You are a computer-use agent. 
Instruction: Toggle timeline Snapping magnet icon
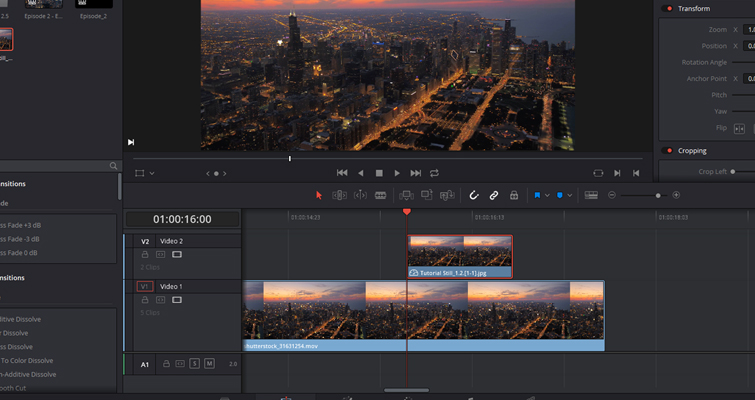474,195
